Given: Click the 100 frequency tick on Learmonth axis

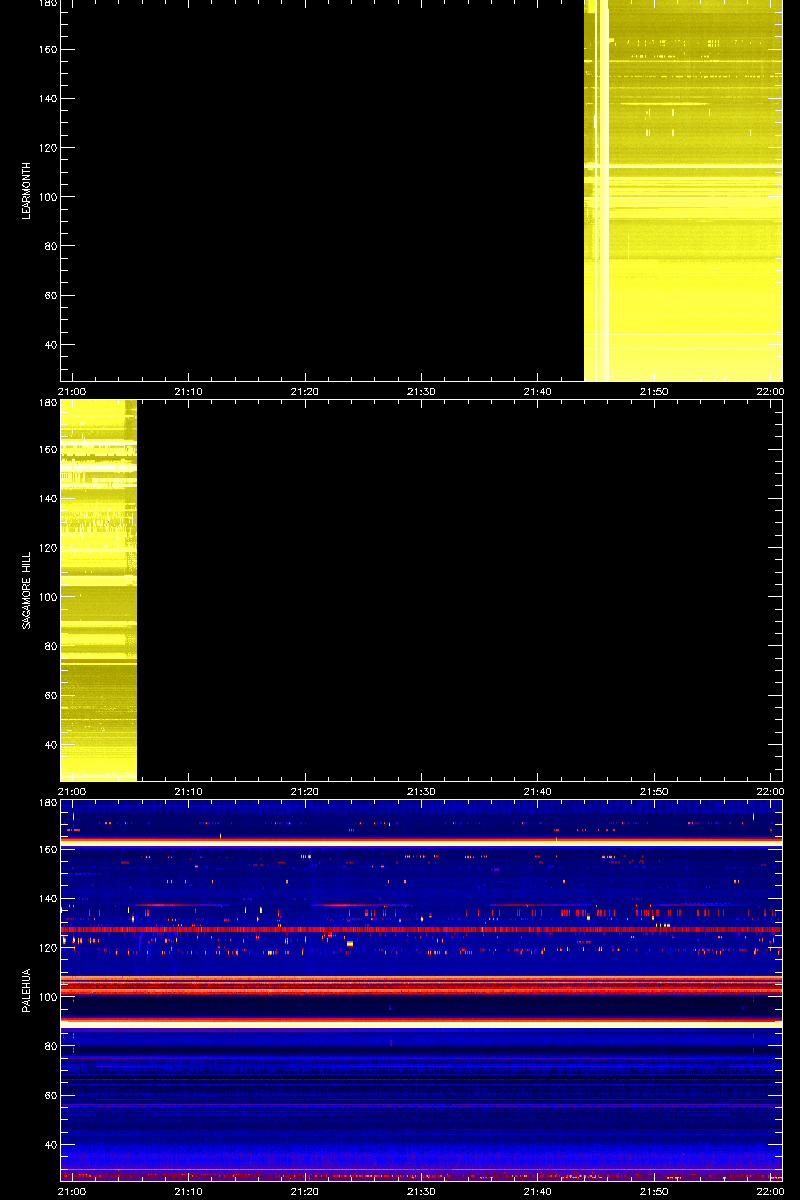Looking at the screenshot, I should [48, 197].
